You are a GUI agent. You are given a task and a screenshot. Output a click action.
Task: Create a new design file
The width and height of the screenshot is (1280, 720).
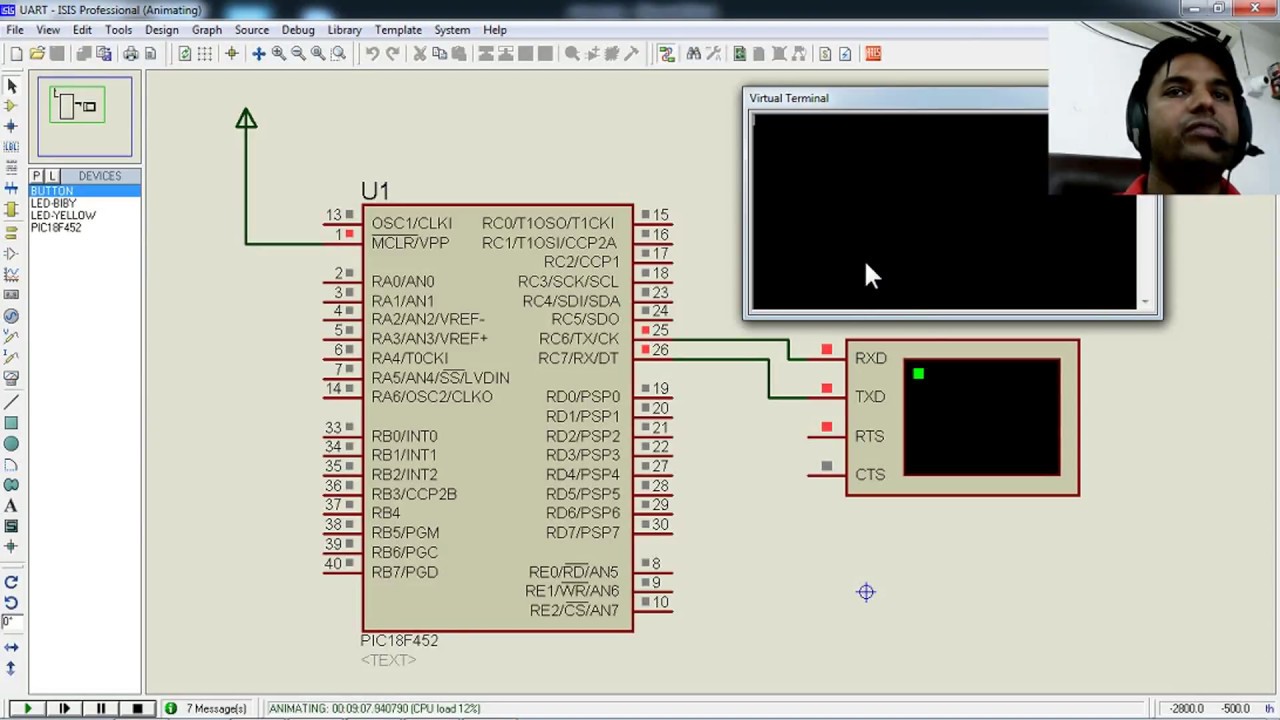tap(16, 53)
